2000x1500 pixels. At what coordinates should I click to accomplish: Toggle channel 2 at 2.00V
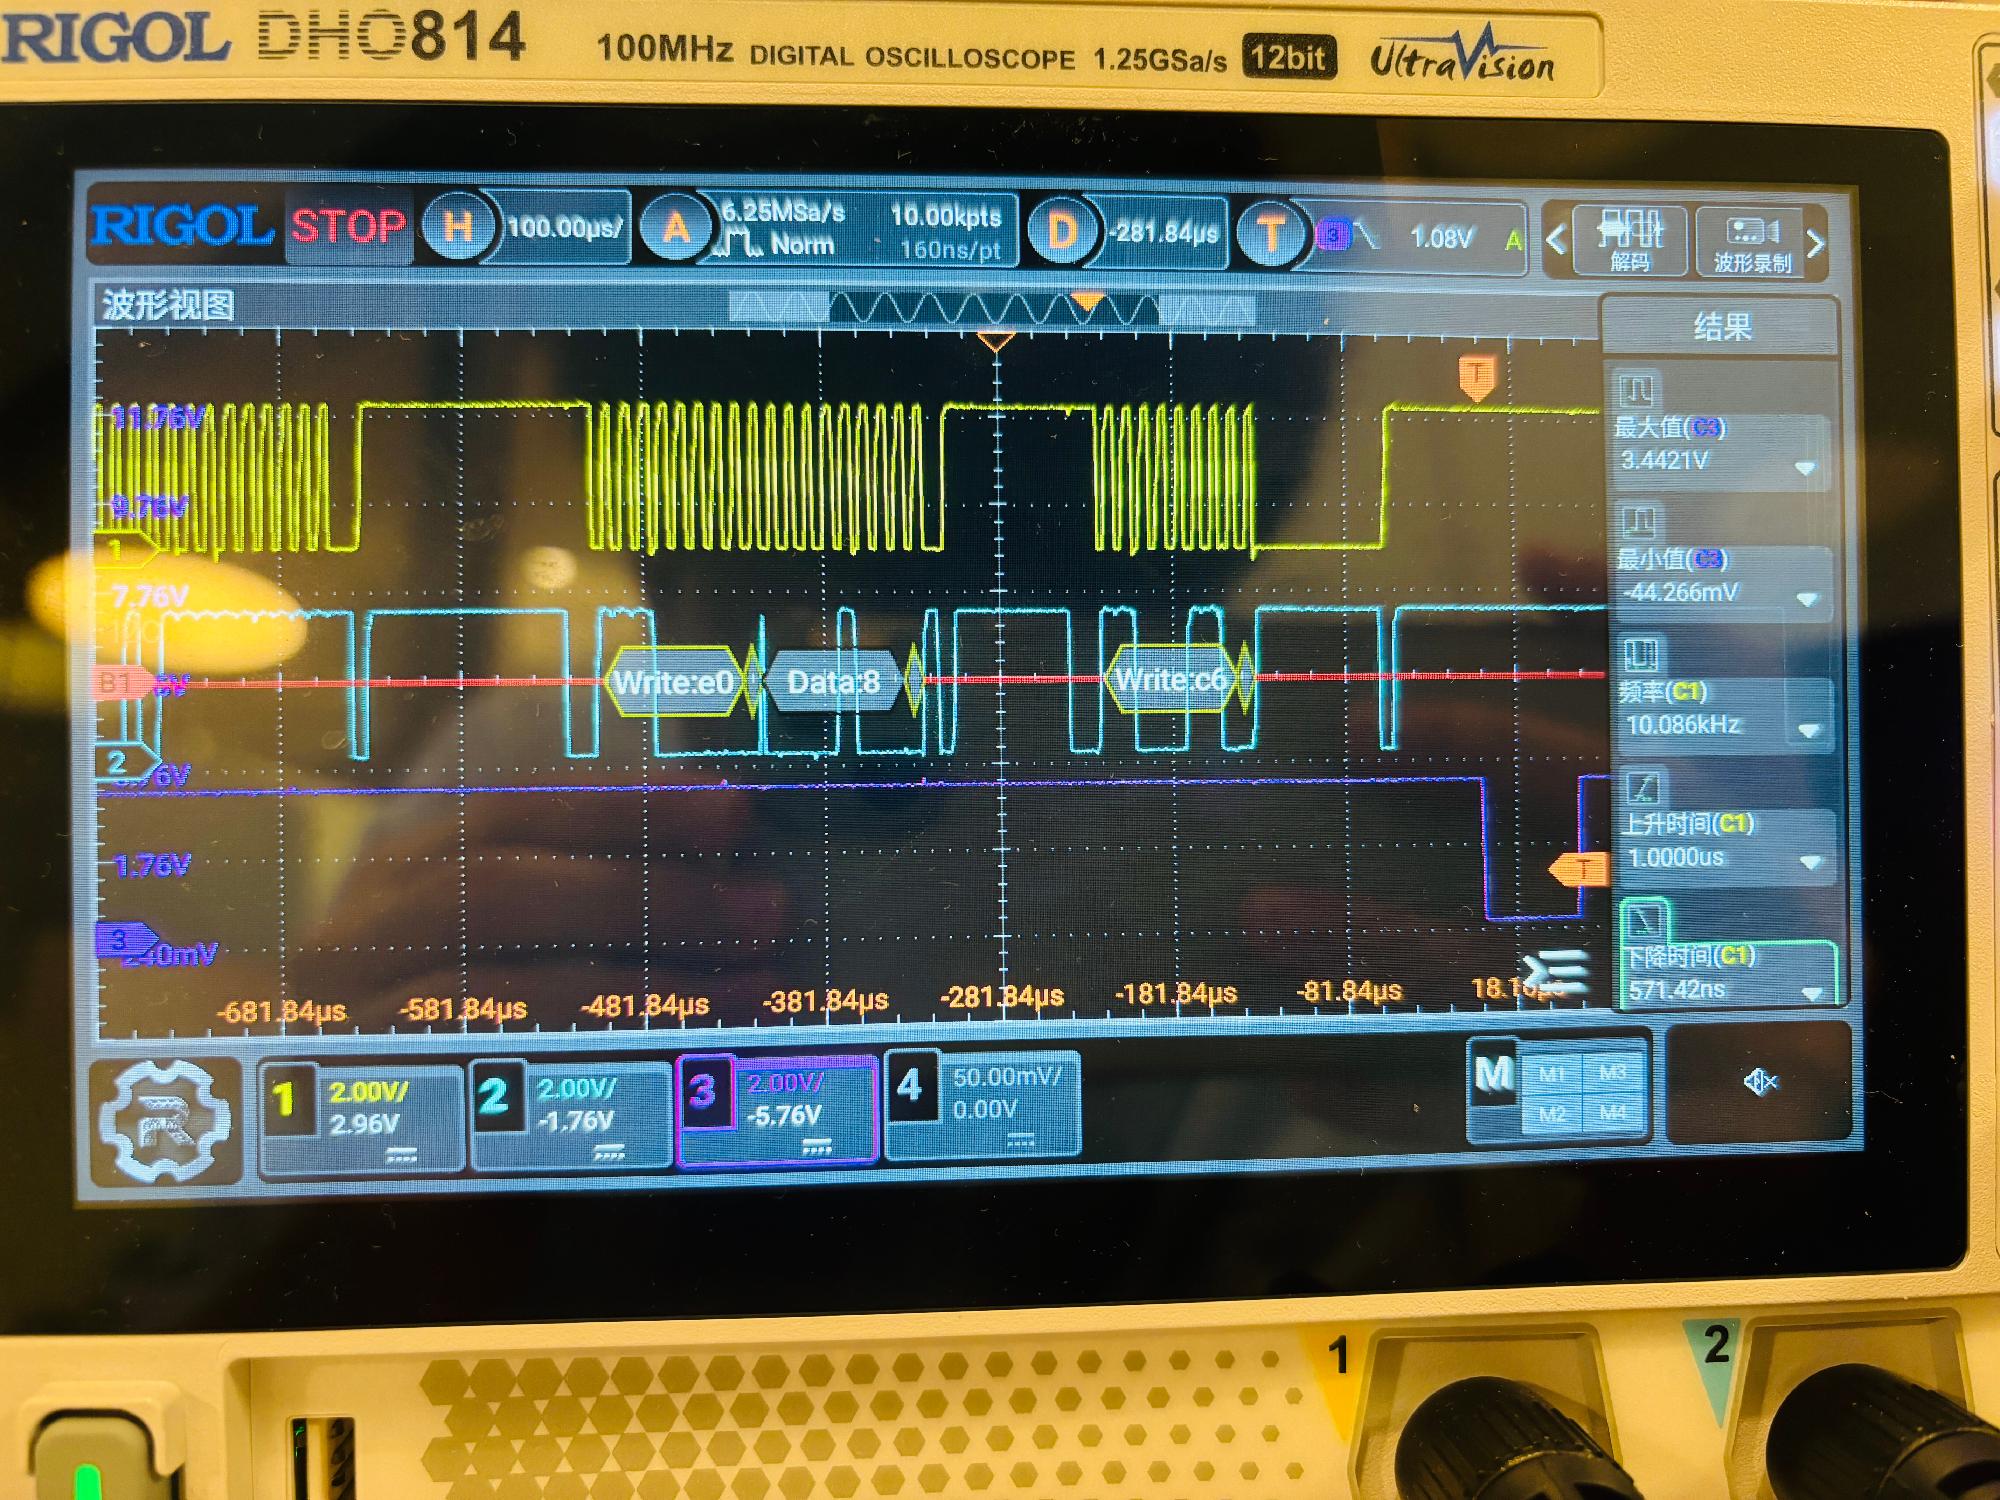pyautogui.click(x=571, y=1112)
